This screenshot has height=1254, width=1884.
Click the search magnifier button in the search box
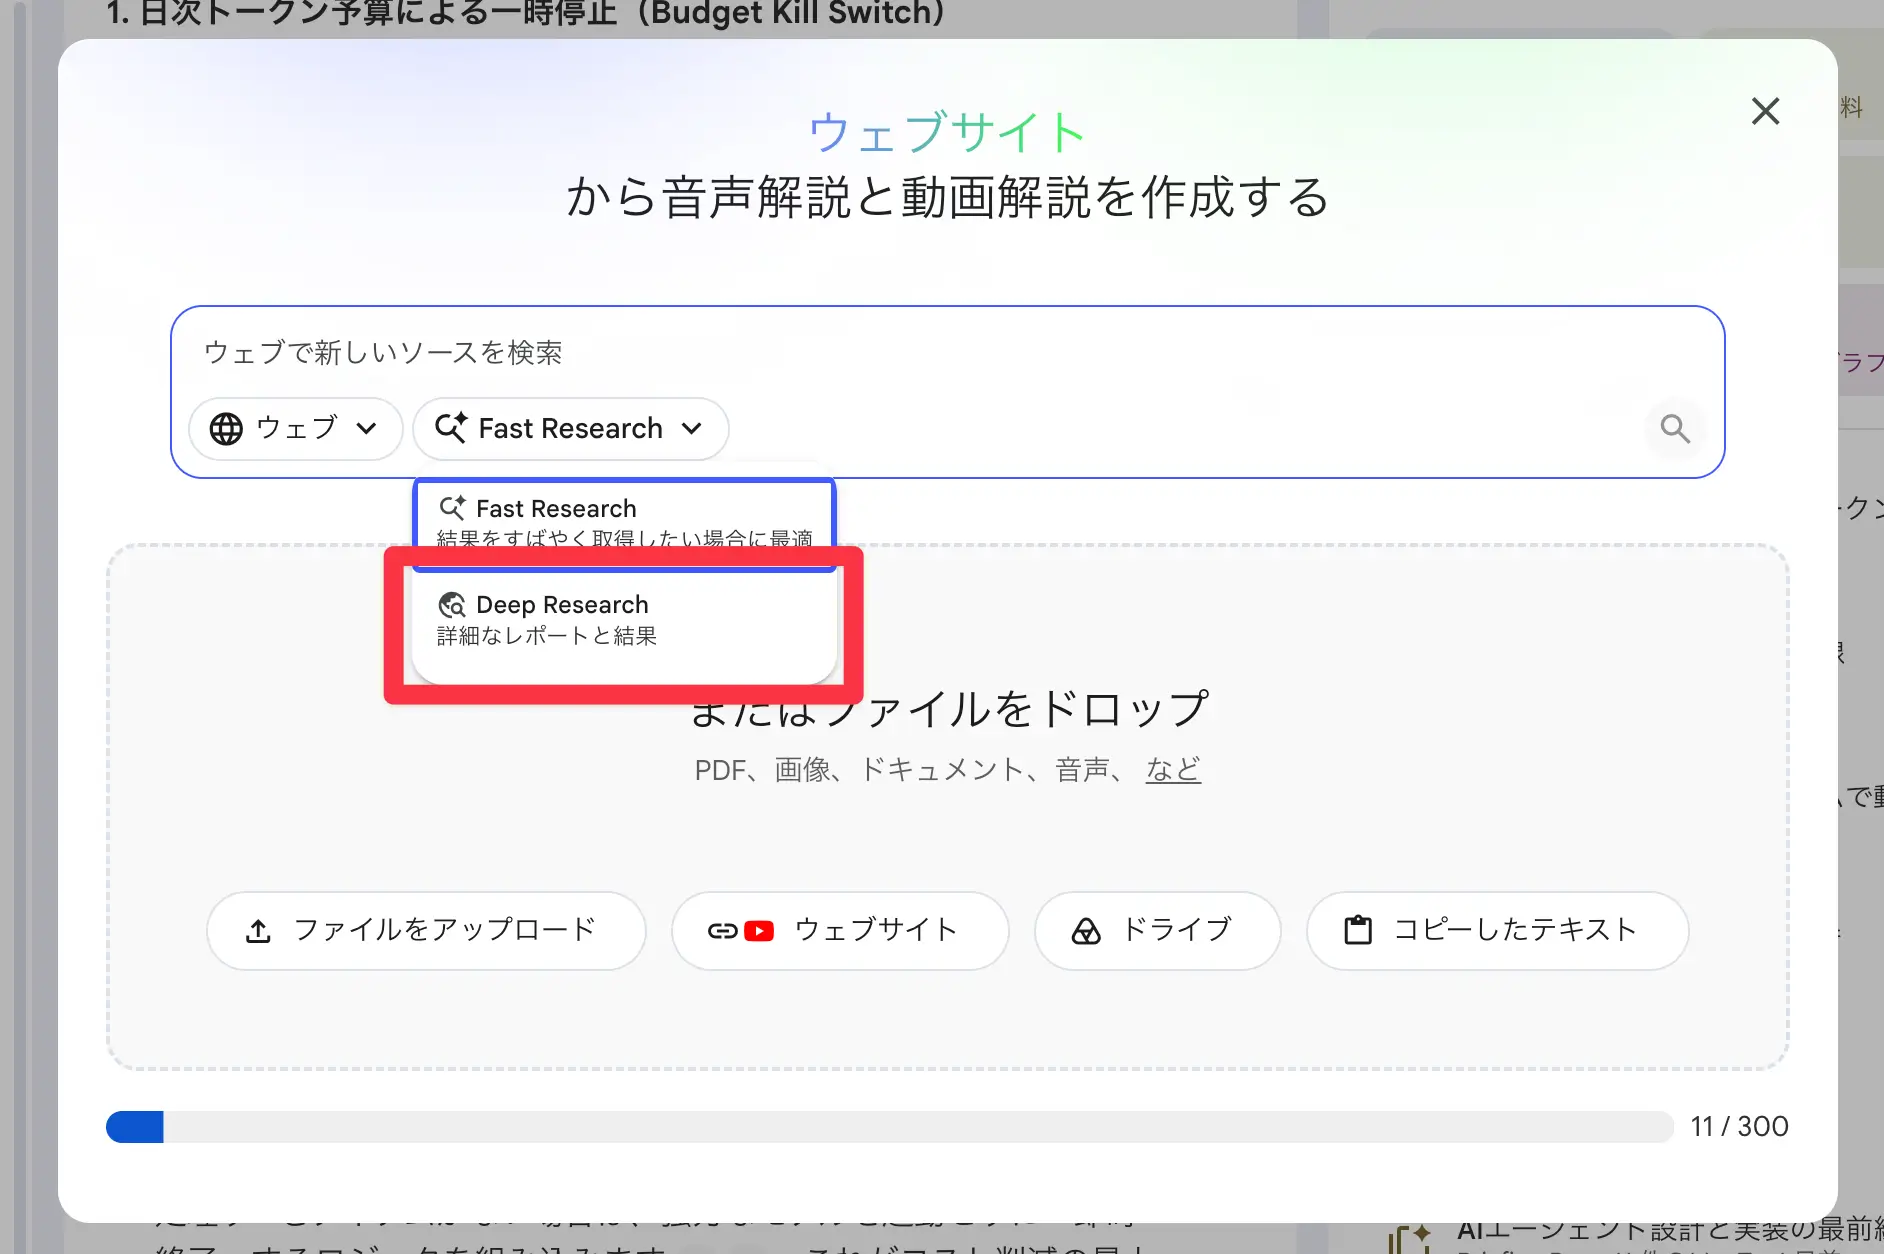pos(1675,429)
